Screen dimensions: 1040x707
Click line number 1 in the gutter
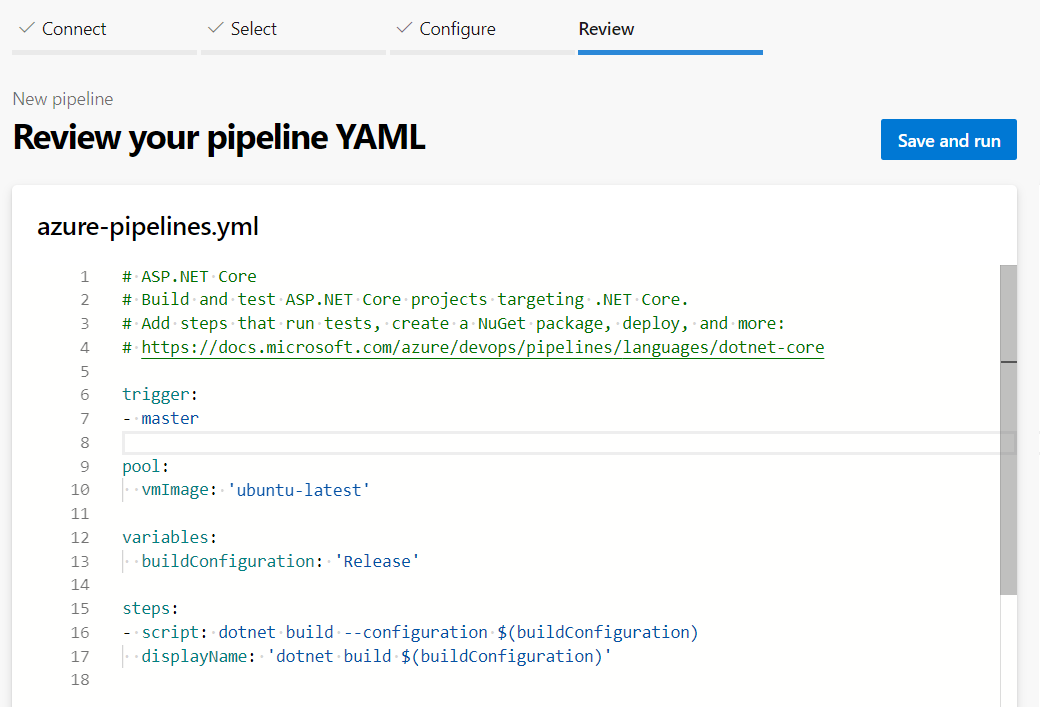[85, 277]
